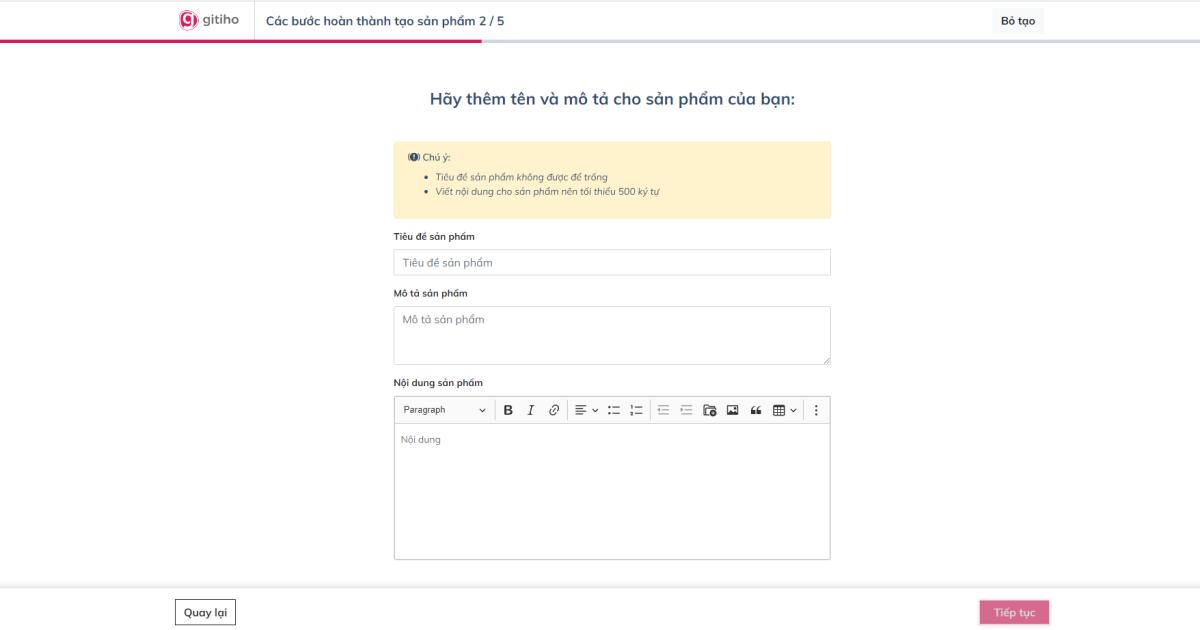Insert a numbered list
The width and height of the screenshot is (1200, 630).
pos(636,410)
